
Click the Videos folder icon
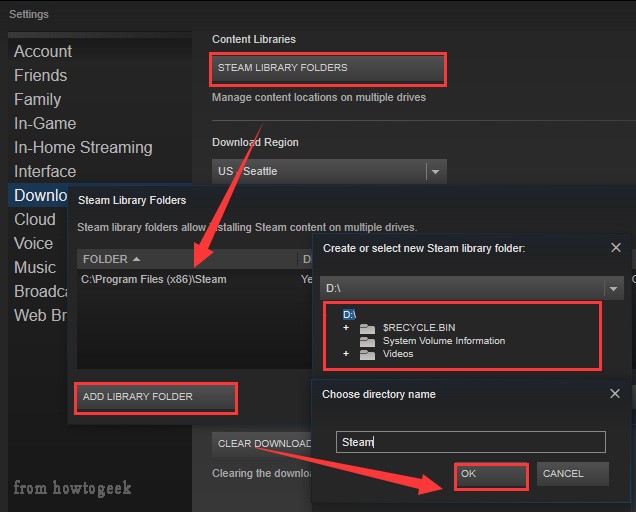[367, 354]
